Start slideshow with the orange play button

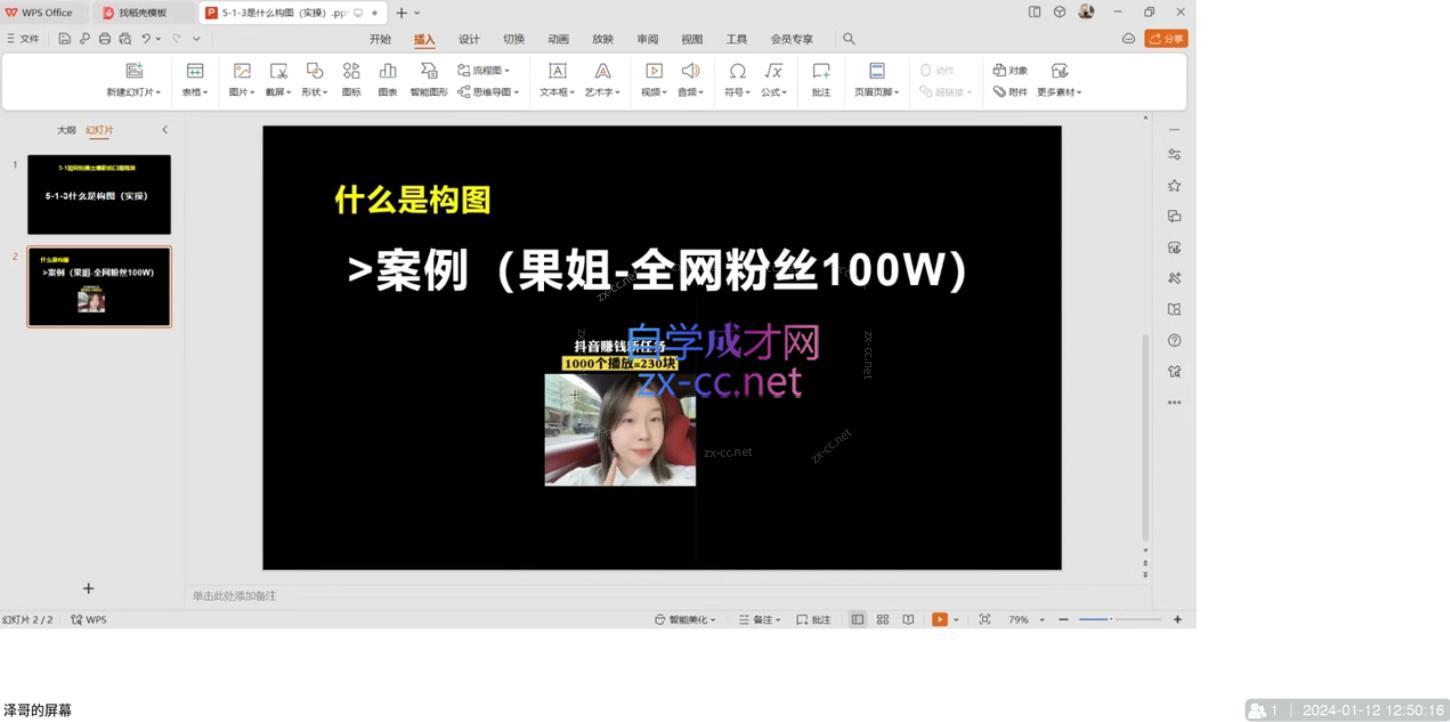pos(939,619)
